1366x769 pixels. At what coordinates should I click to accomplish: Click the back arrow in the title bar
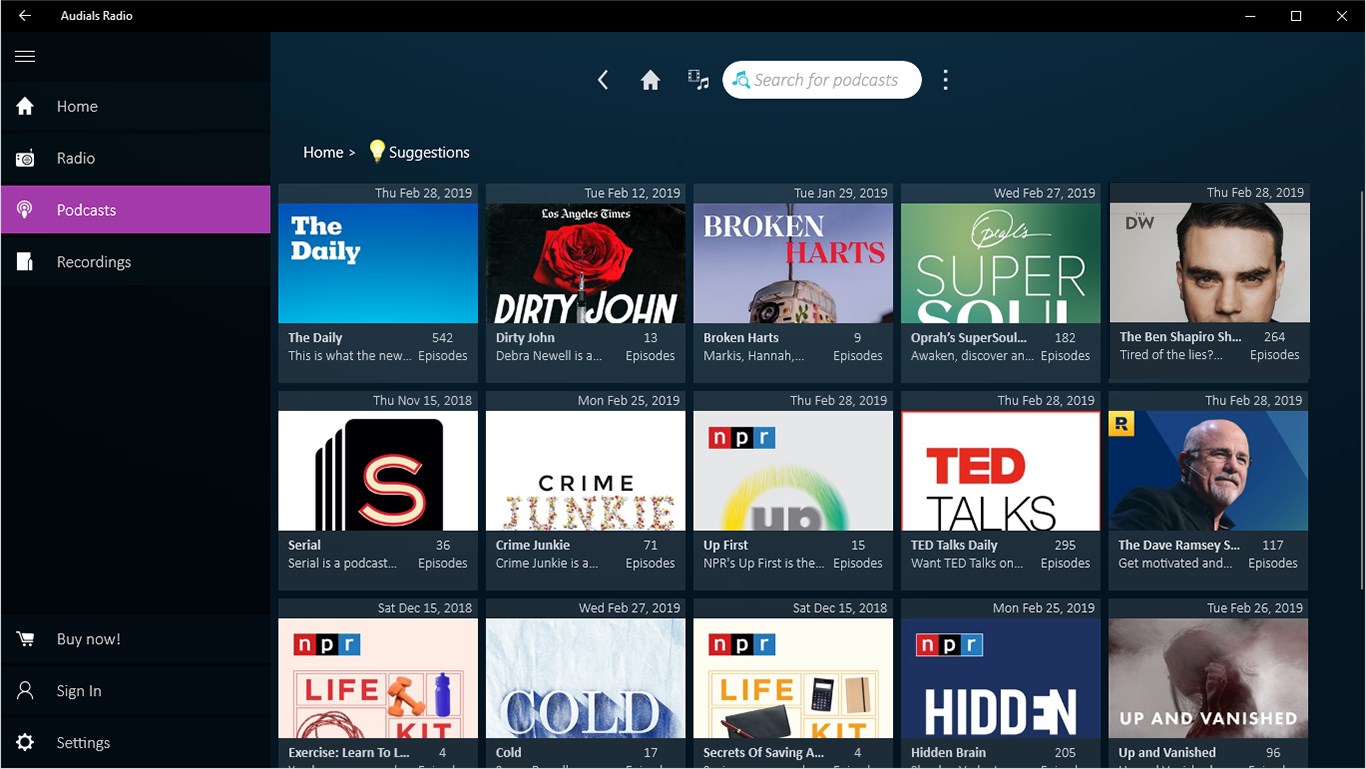(x=24, y=15)
